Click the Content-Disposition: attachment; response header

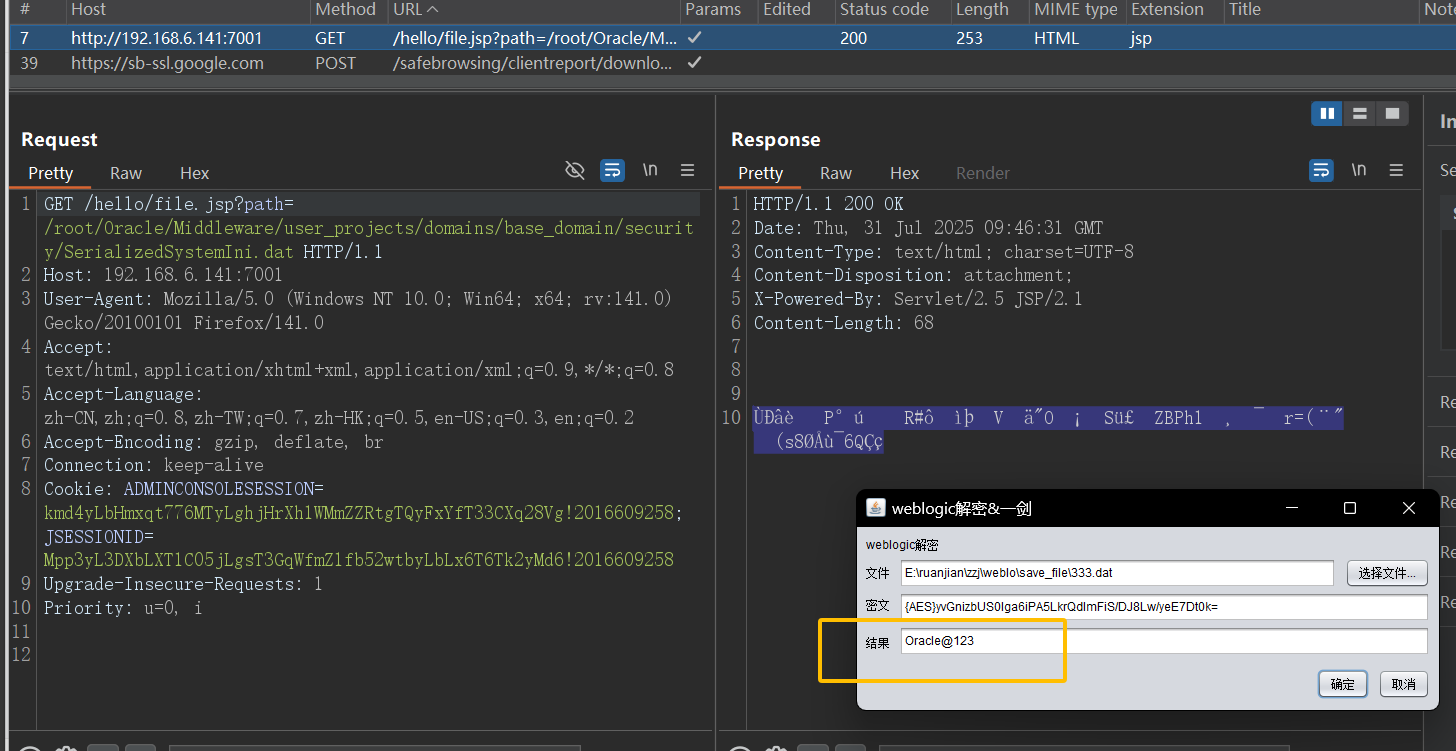913,275
